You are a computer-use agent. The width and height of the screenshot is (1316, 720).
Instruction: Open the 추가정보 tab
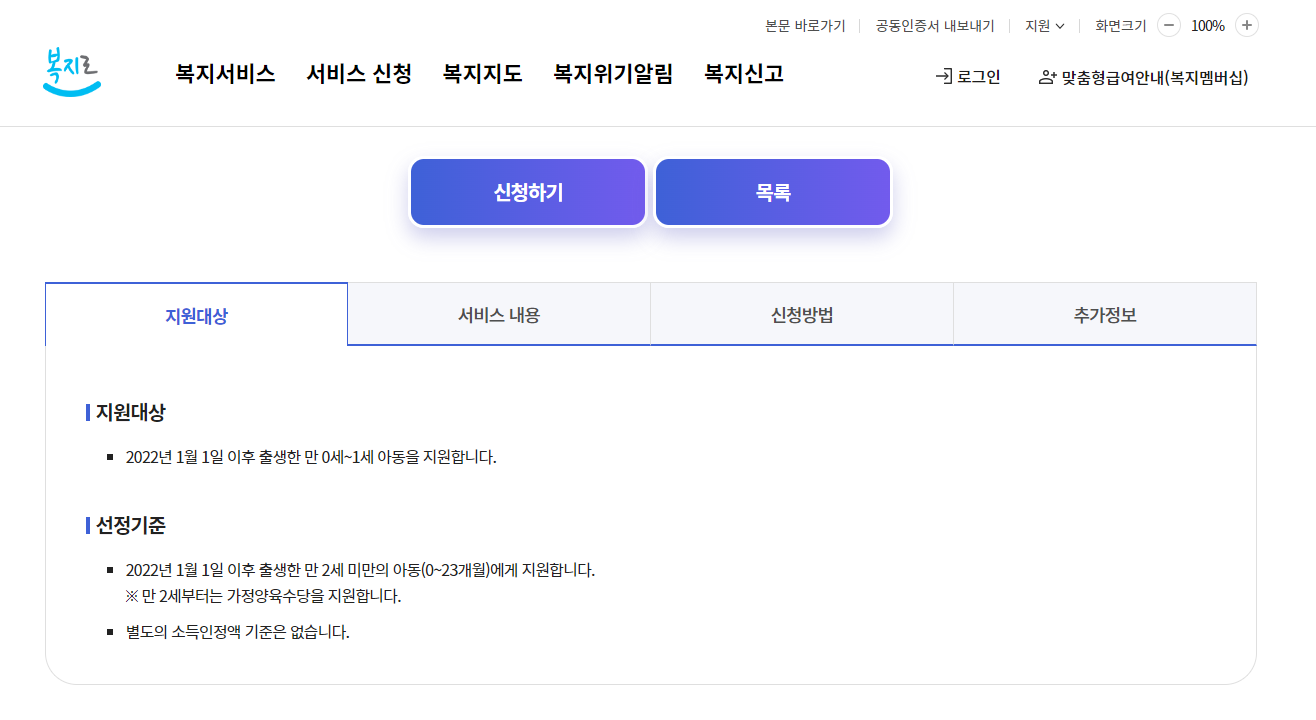coord(1104,313)
